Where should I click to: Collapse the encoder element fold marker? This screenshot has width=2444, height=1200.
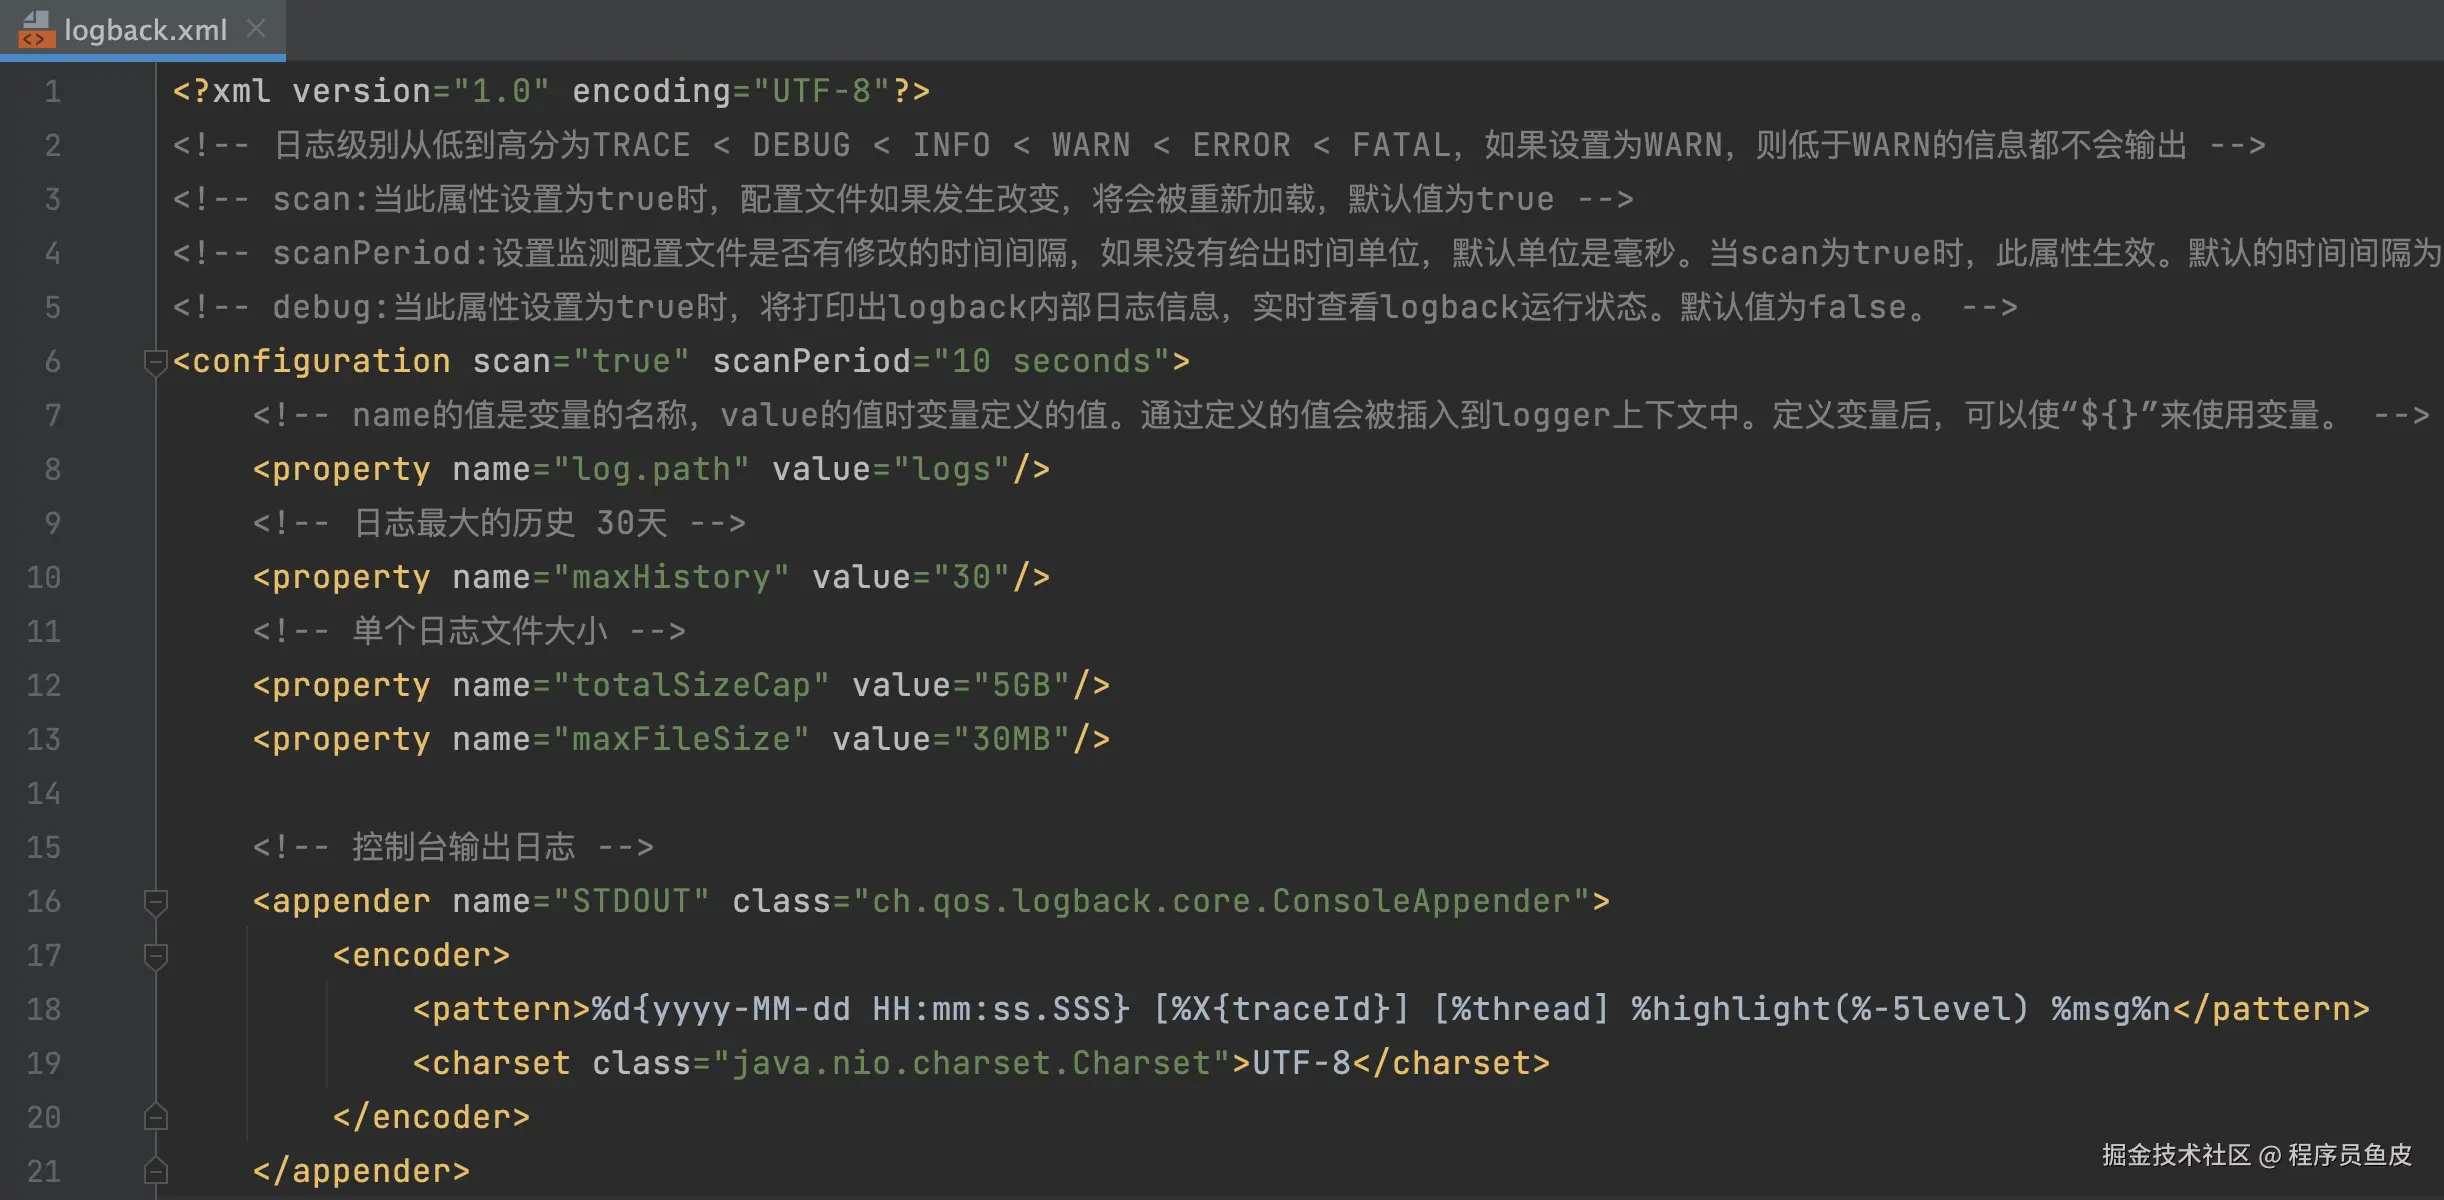[x=155, y=956]
